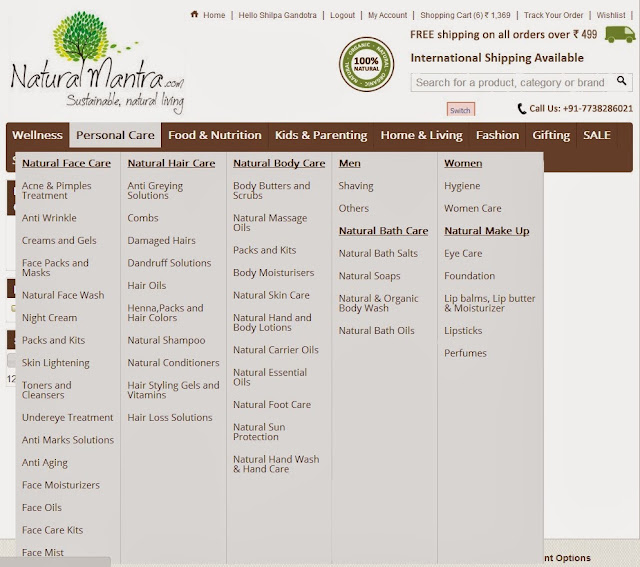Select Face Packs and Masks

click(55, 268)
